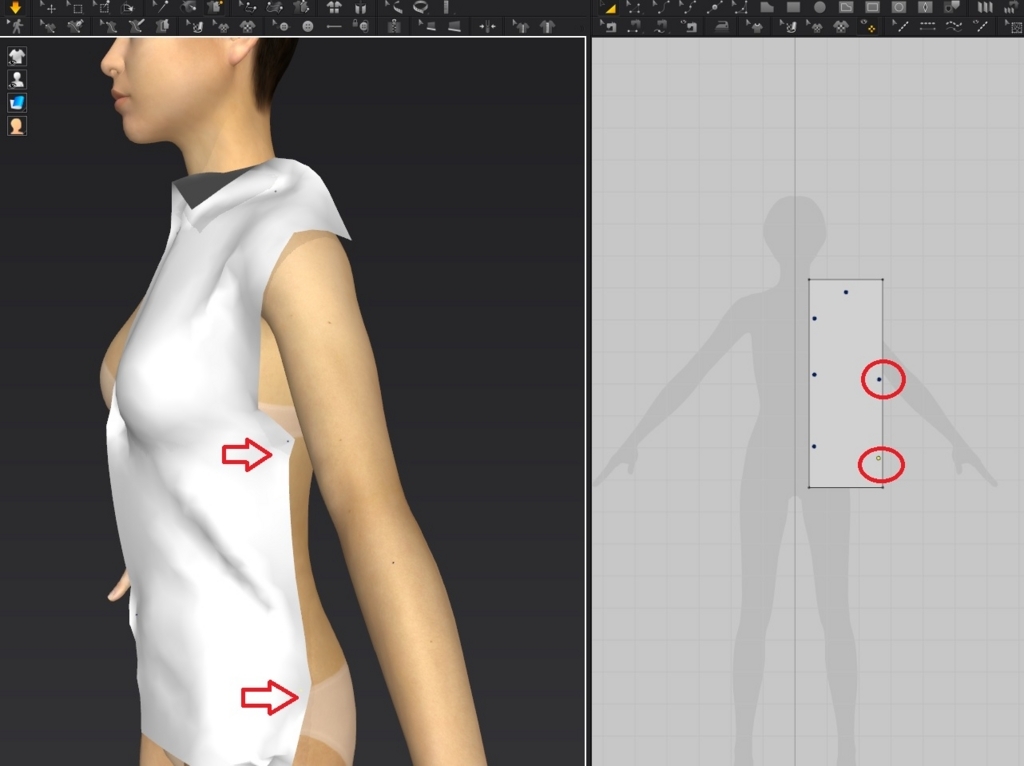This screenshot has height=766, width=1024.
Task: Select the round four-hole Button tool
Action: [308, 26]
